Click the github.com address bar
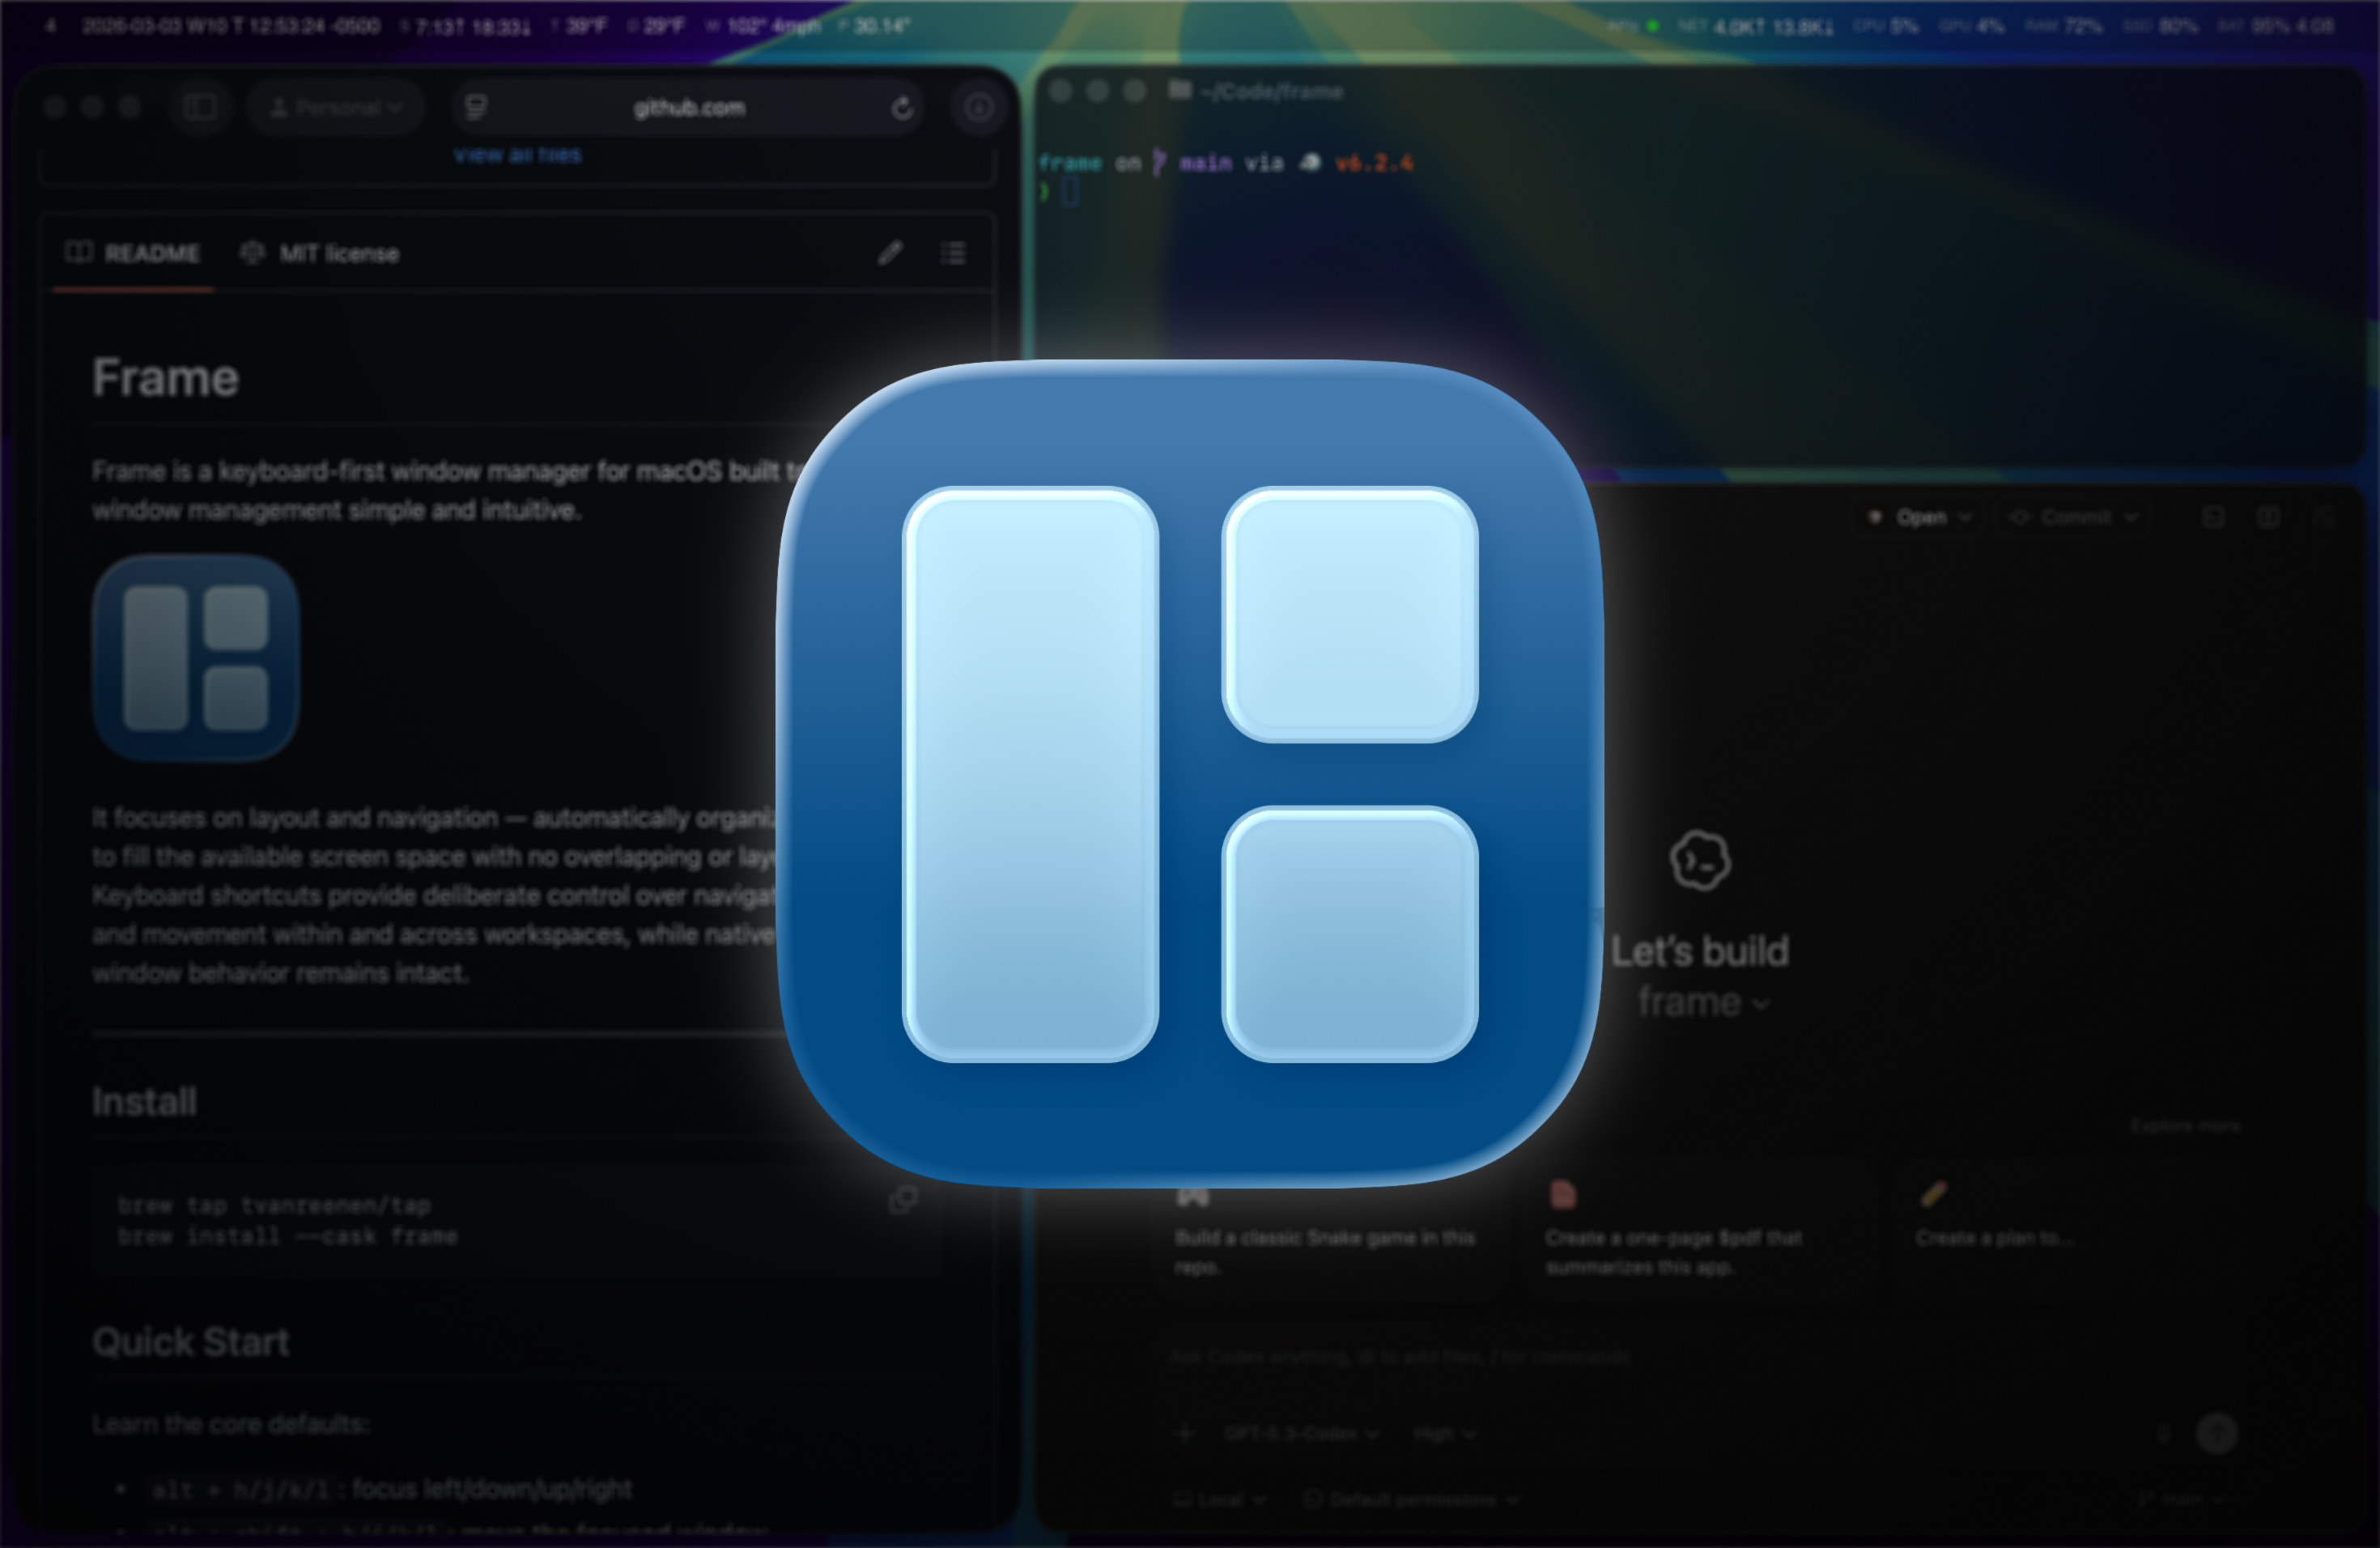Viewport: 2380px width, 1548px height. [688, 108]
